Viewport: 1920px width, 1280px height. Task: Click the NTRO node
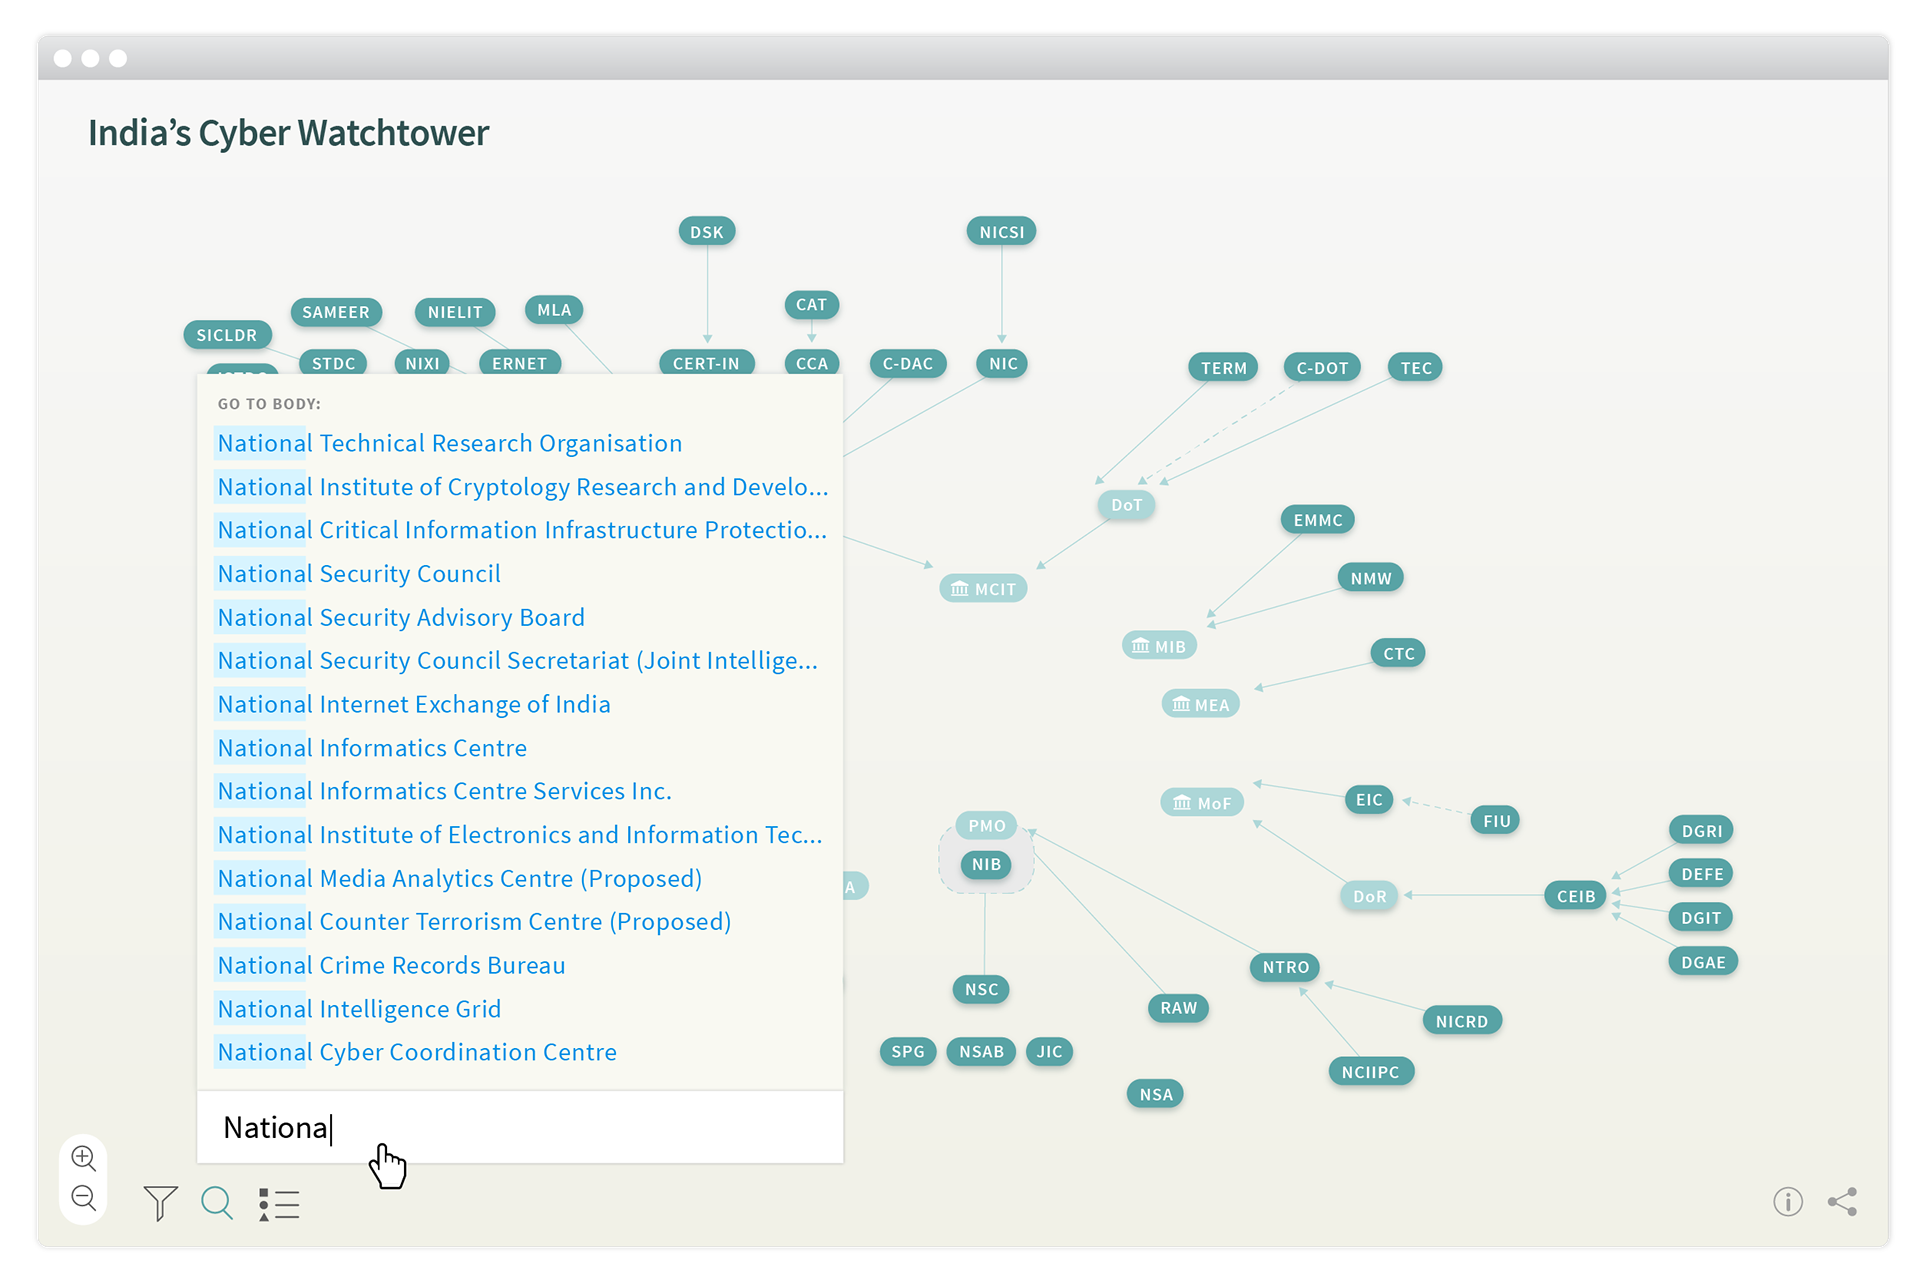1285,967
